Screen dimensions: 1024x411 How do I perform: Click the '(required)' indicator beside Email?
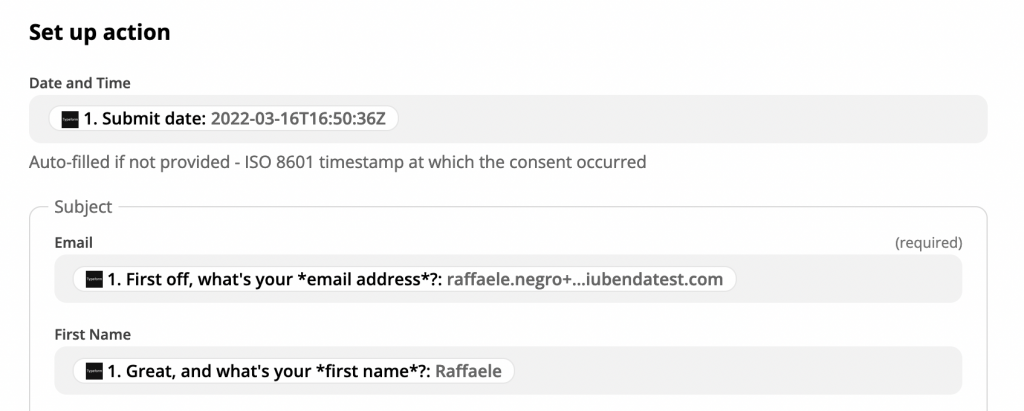(x=928, y=243)
